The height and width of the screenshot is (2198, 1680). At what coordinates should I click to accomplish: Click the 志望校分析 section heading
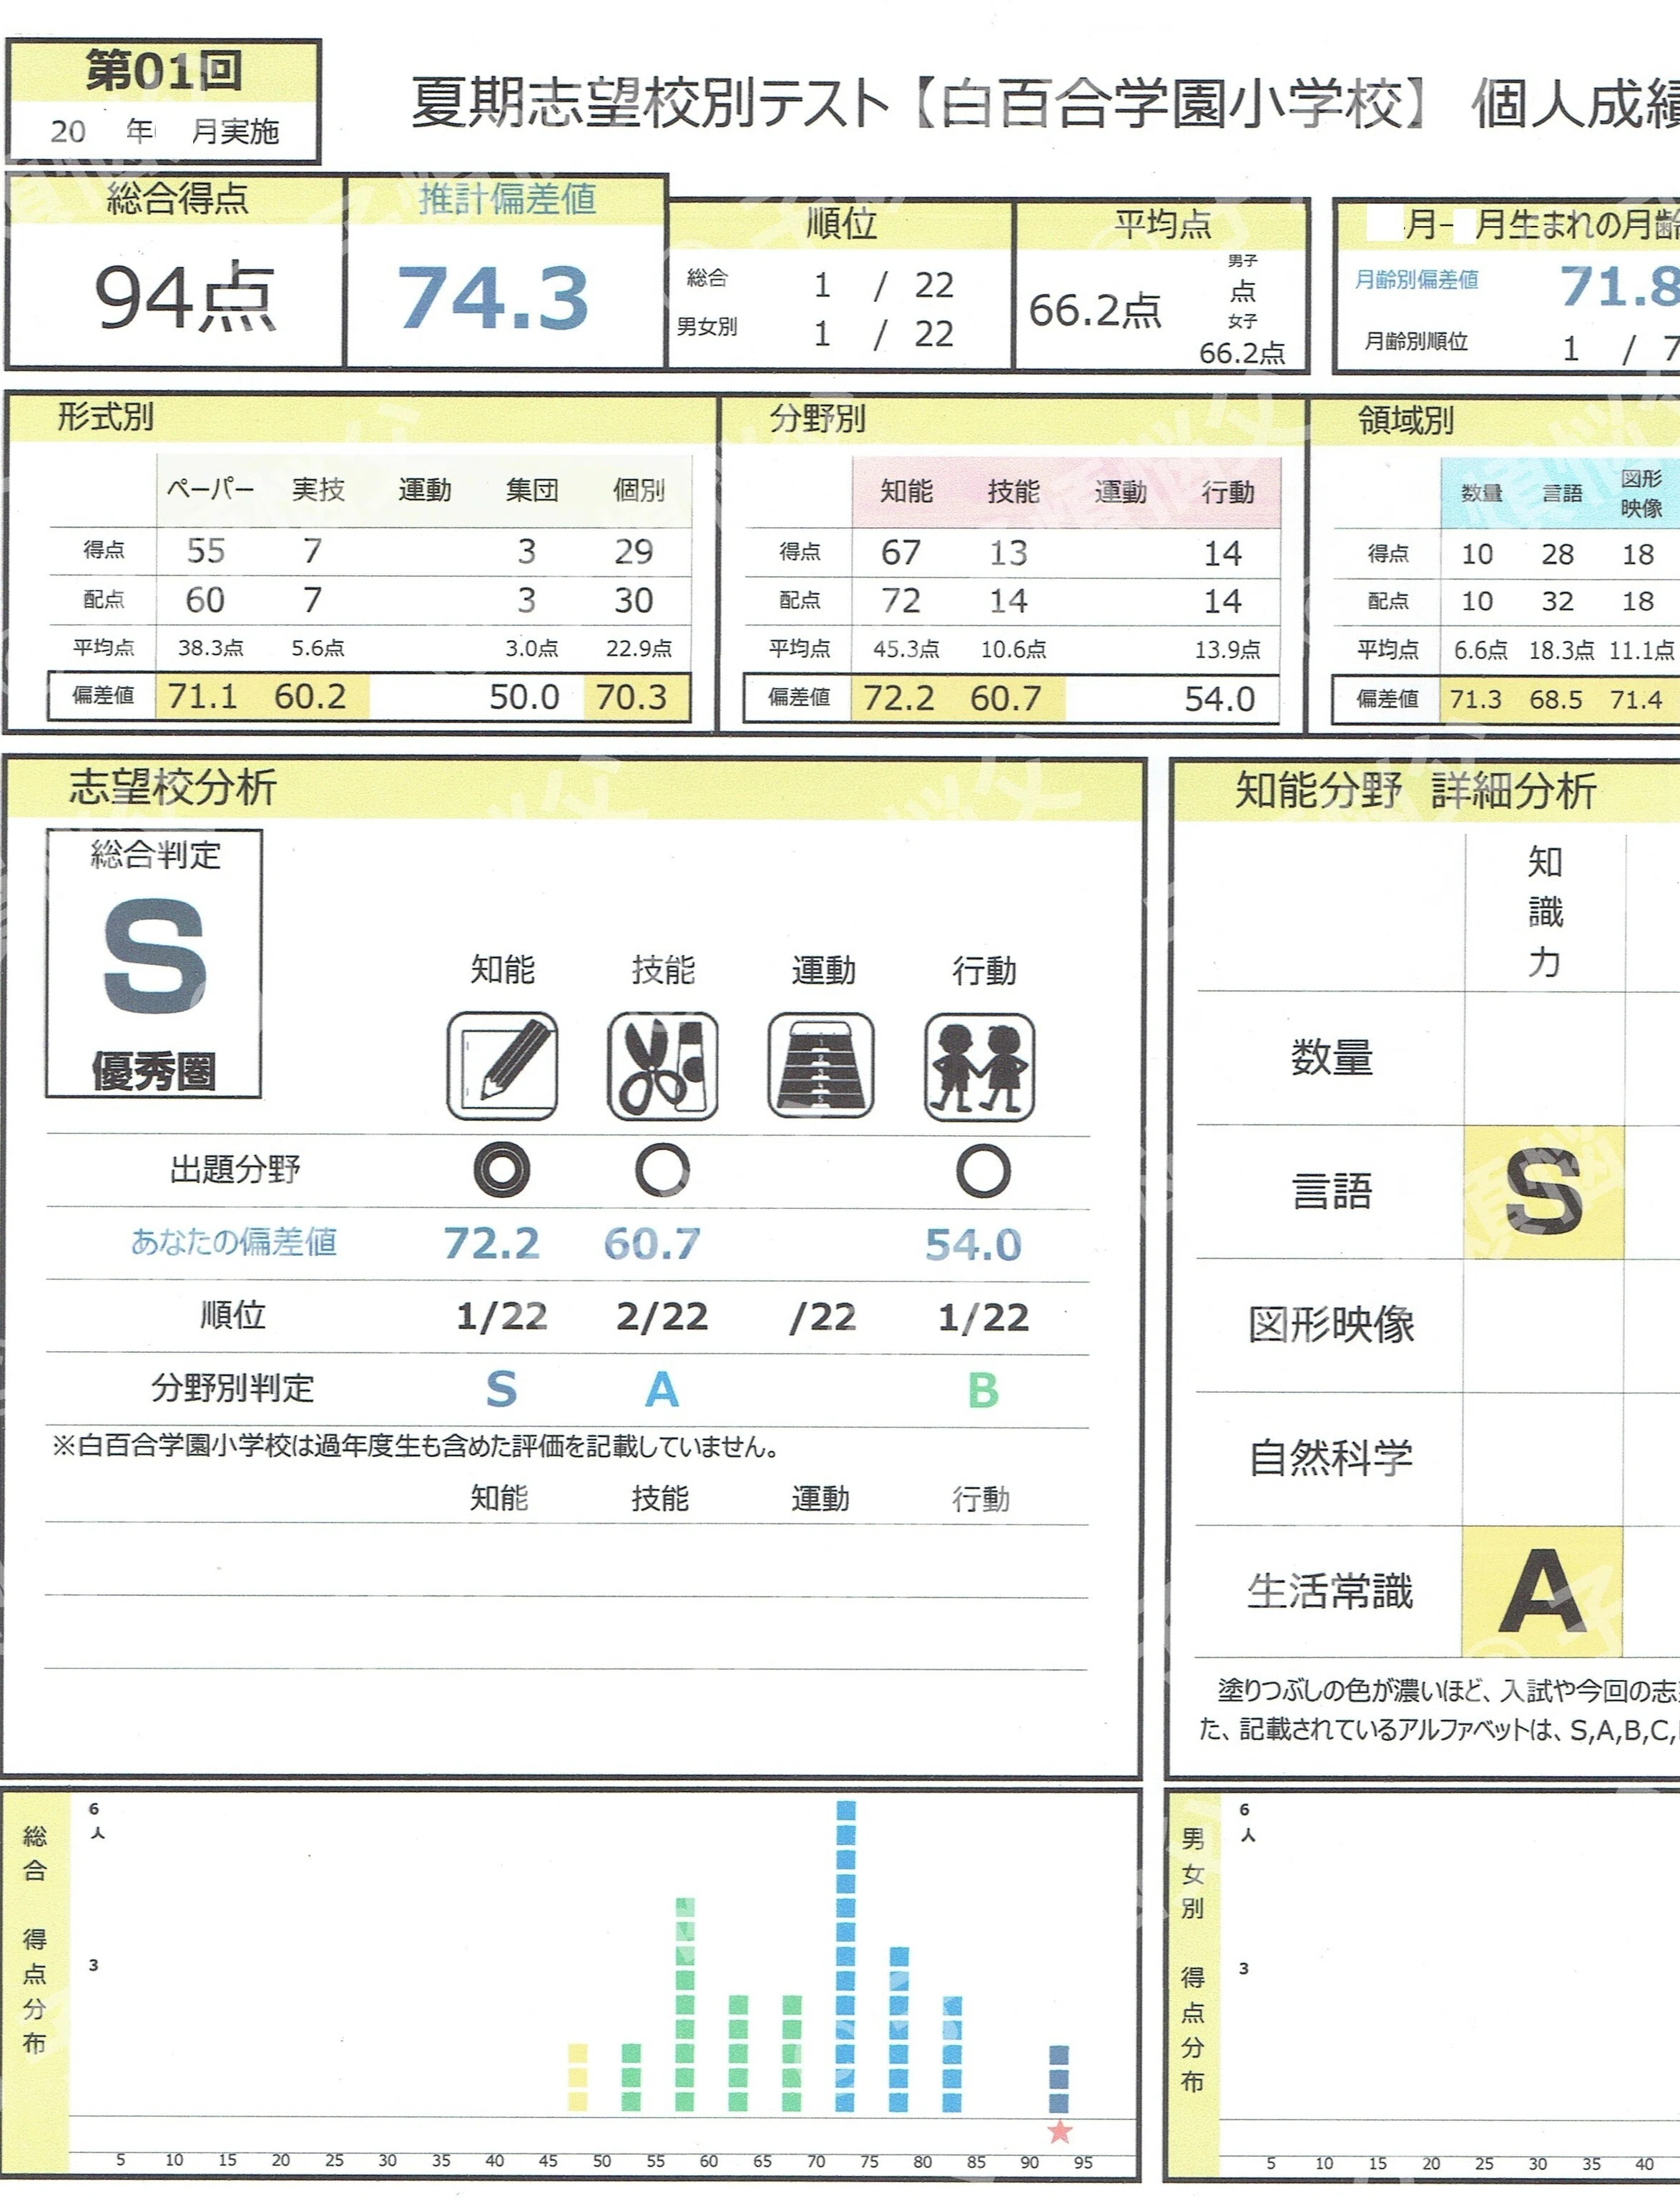click(x=173, y=787)
